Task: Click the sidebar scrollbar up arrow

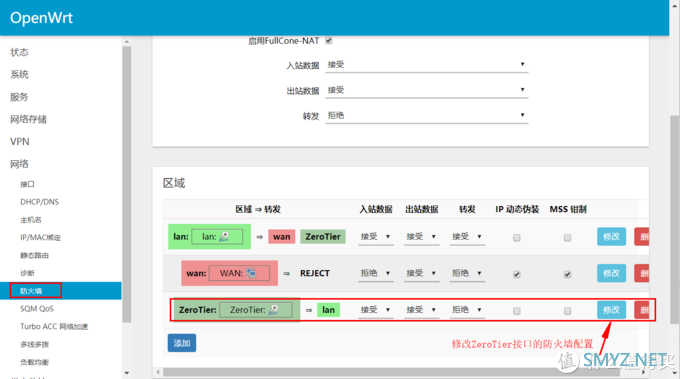Action: 127,42
